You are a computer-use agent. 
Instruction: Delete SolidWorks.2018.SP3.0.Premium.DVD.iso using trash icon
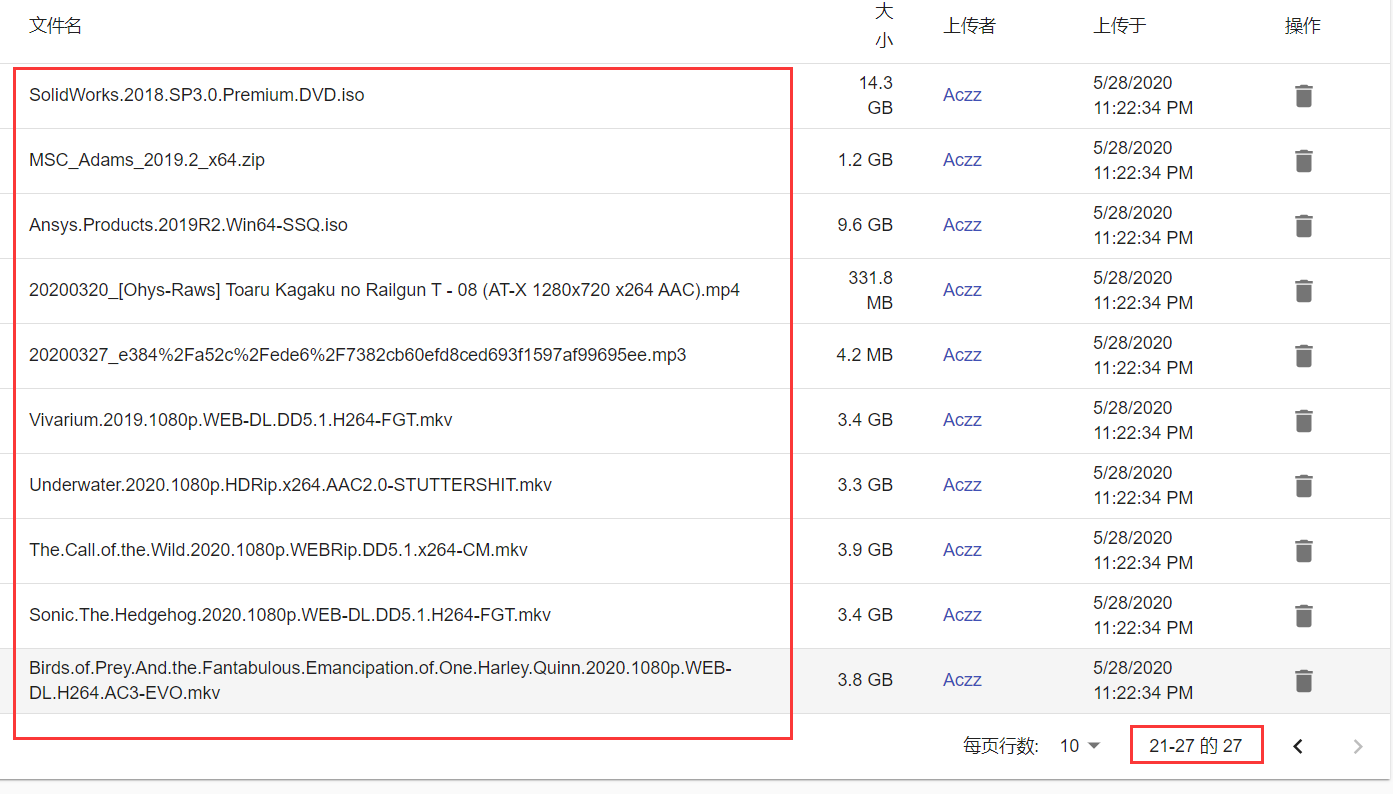click(x=1303, y=95)
